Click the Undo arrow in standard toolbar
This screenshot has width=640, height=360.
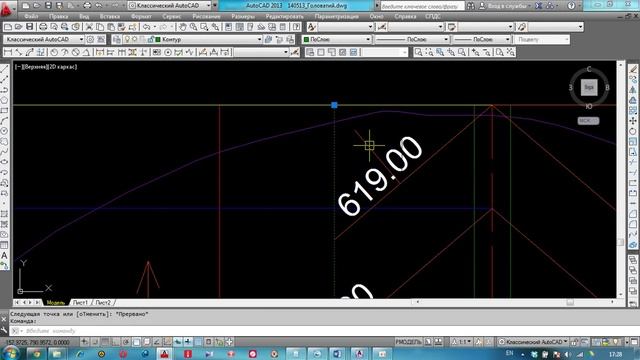pos(146,27)
